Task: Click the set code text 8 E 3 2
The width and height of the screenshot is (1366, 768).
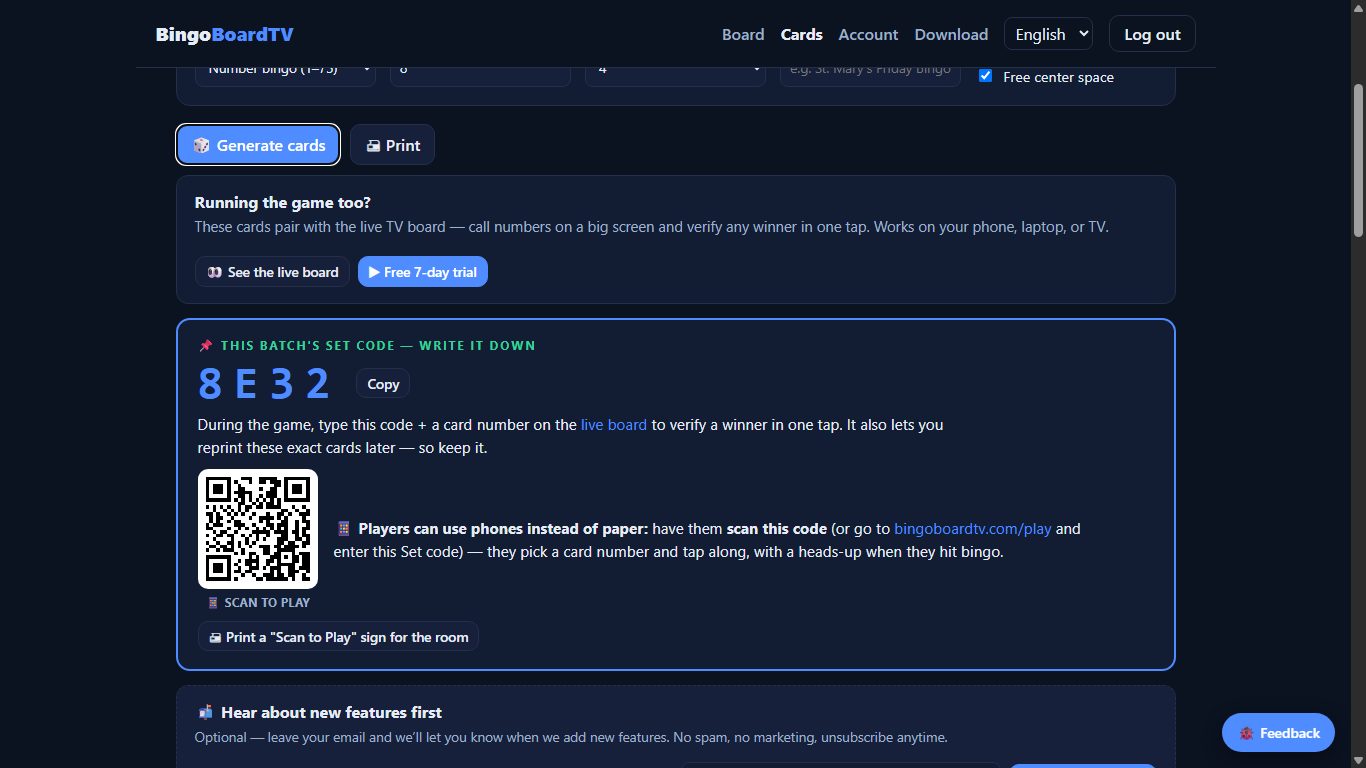Action: [264, 384]
